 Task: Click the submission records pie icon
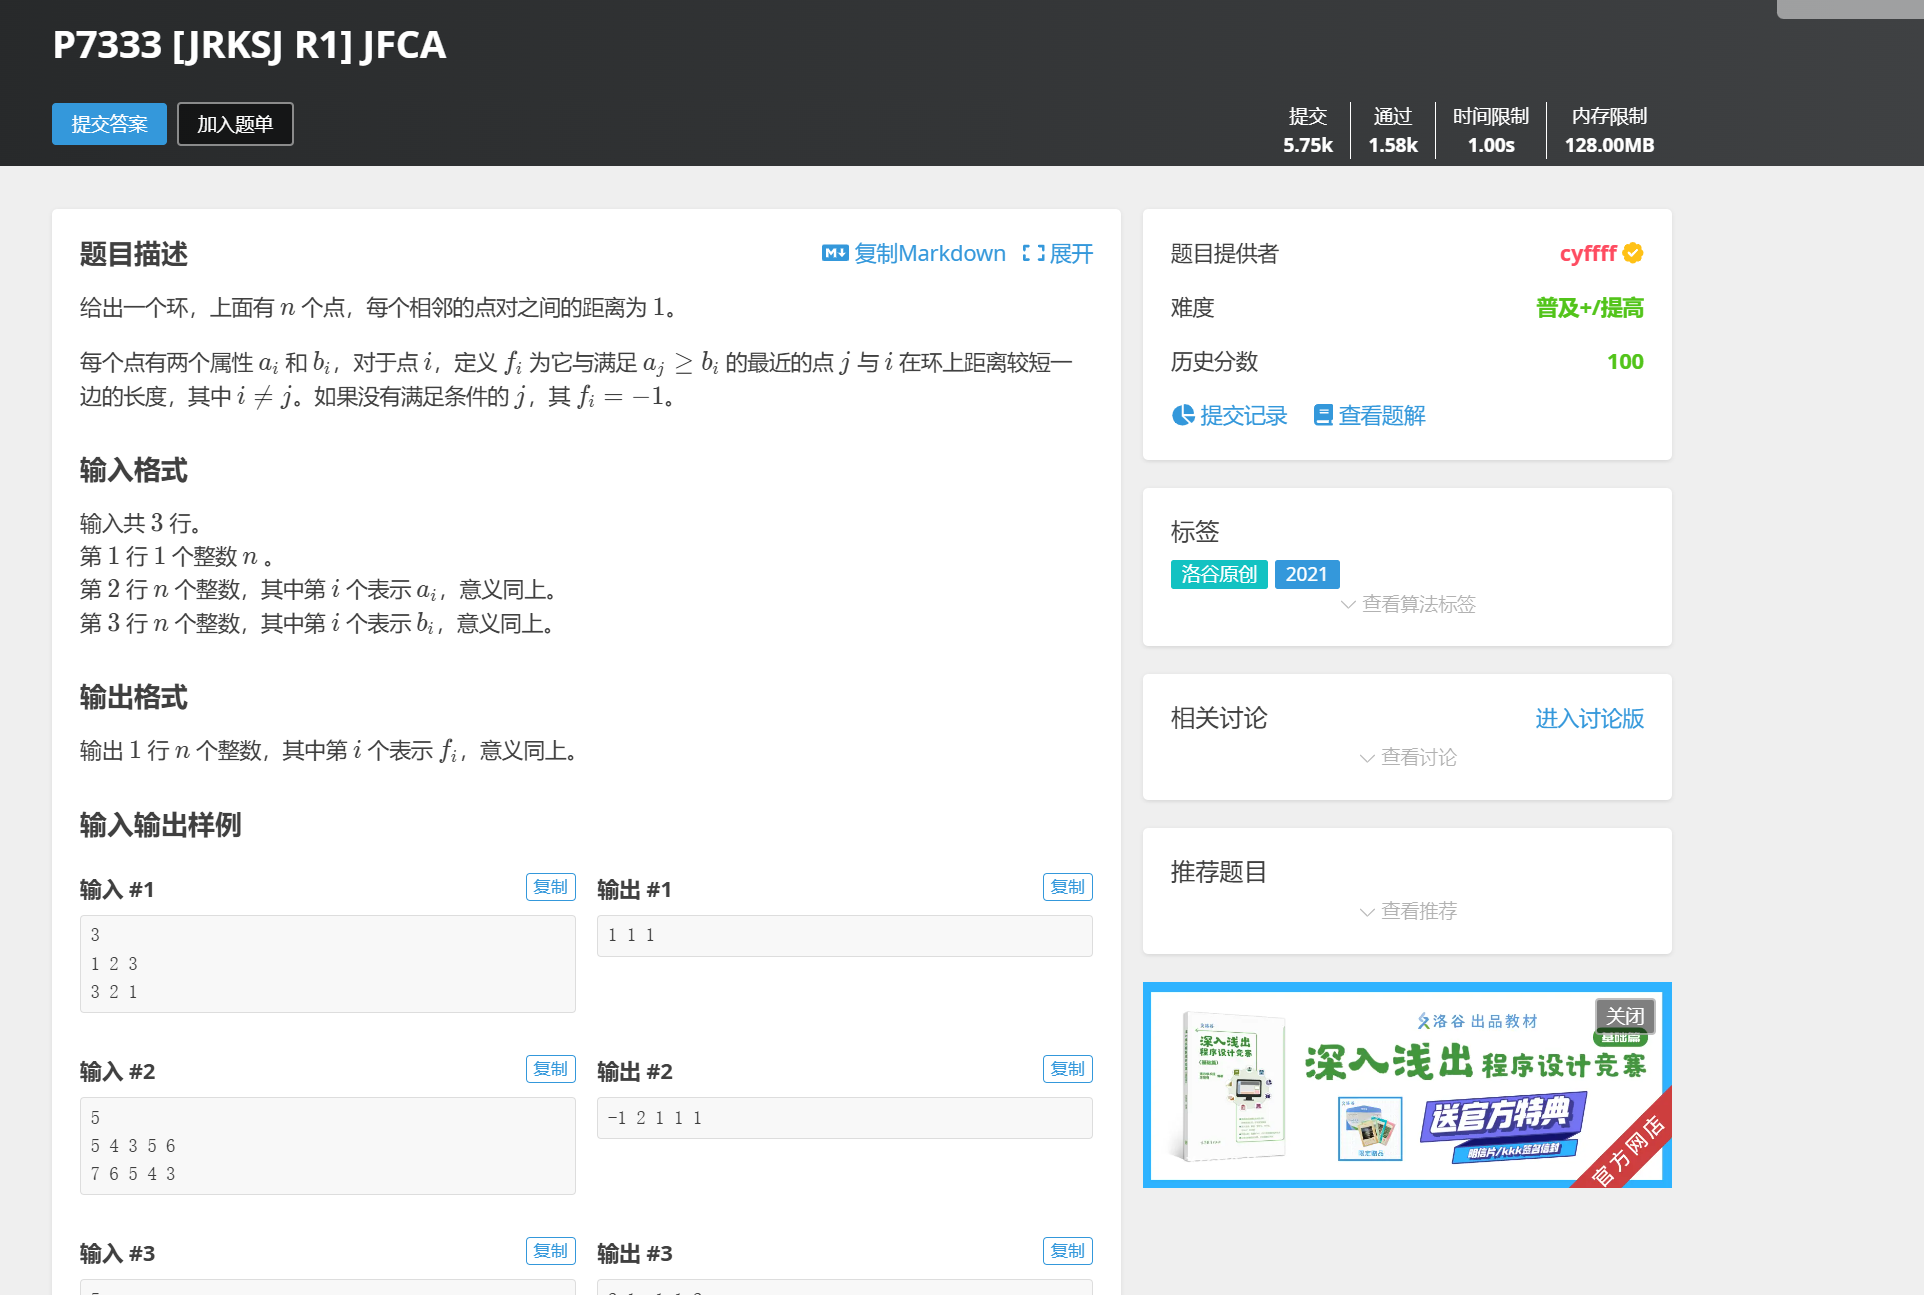(1183, 415)
